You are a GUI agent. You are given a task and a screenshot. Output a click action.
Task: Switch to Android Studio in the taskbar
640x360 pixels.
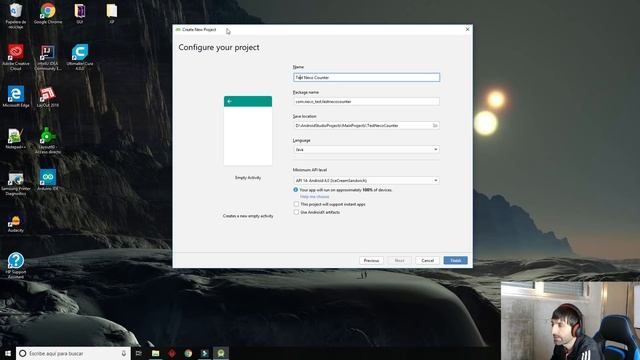[x=221, y=353]
